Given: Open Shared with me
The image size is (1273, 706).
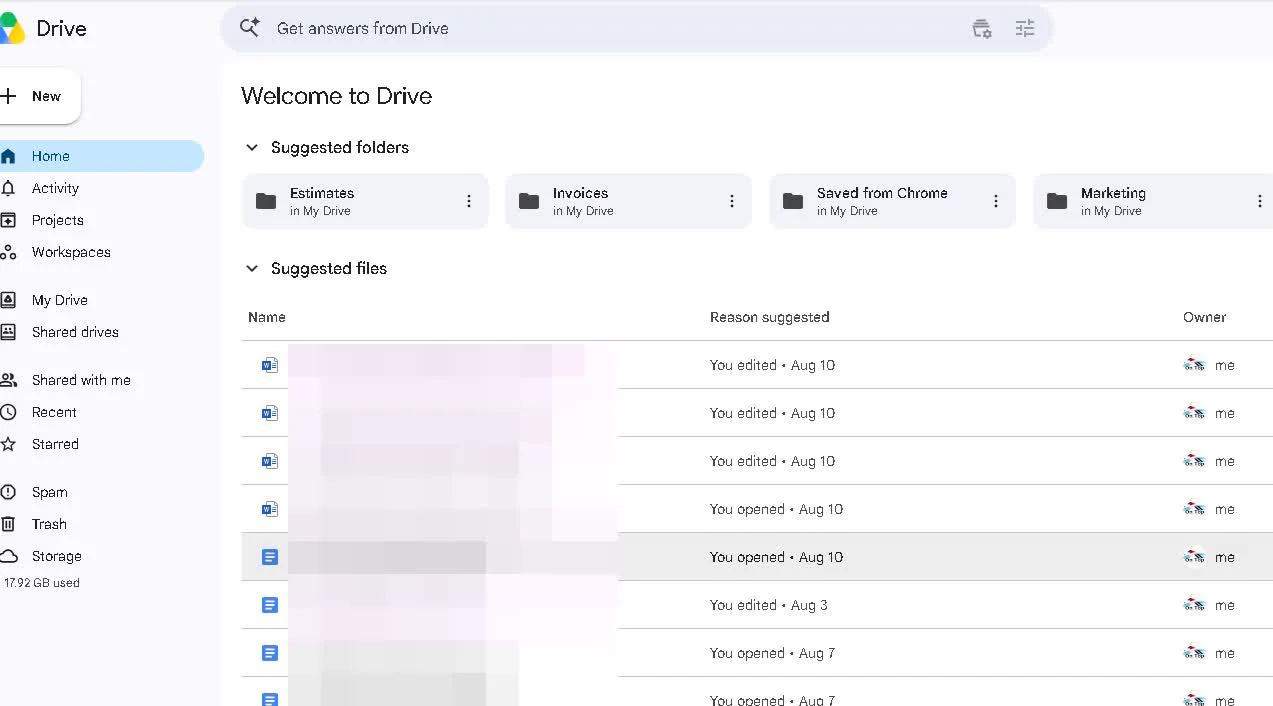Looking at the screenshot, I should tap(81, 380).
